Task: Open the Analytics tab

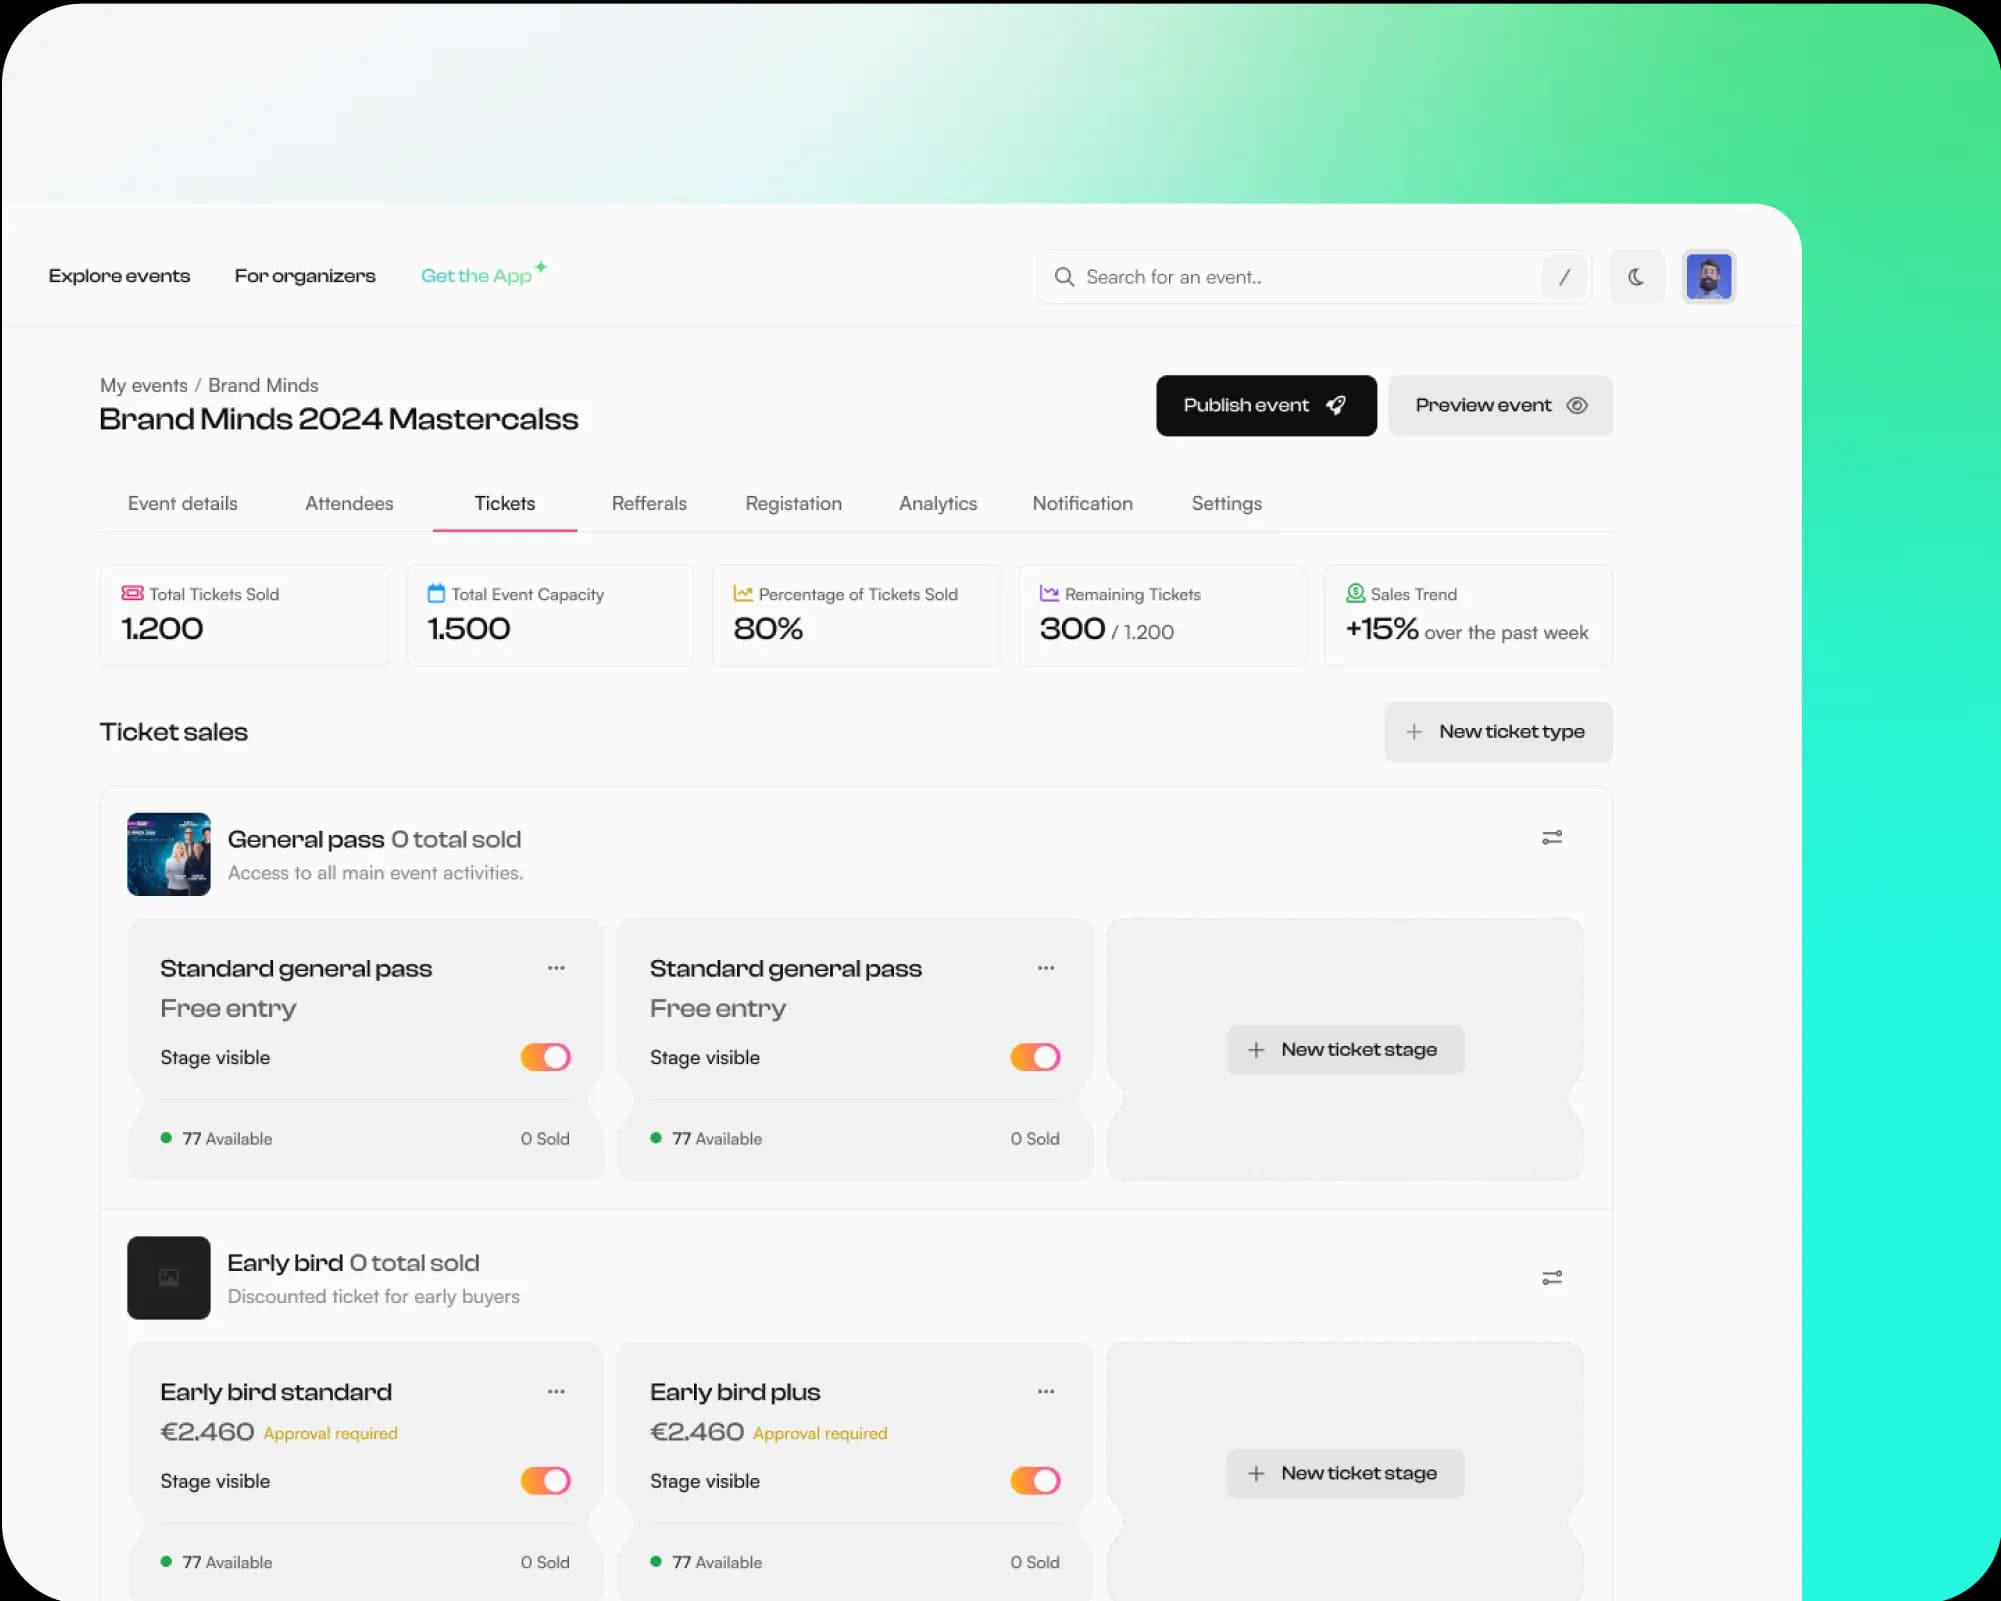Action: 938,503
